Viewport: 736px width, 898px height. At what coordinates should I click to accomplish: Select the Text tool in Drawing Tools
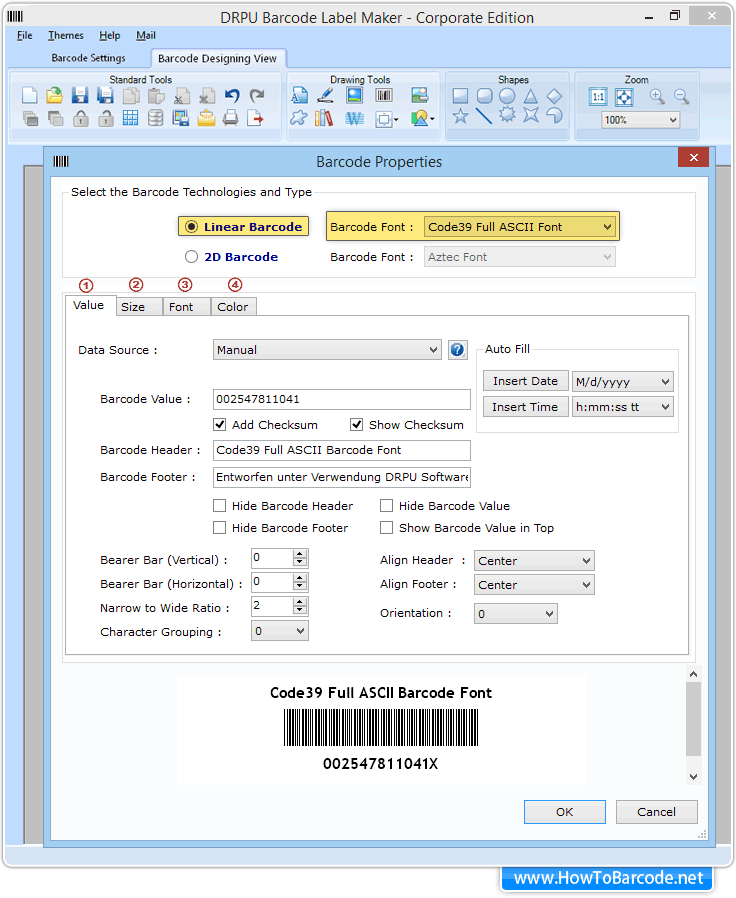tap(299, 96)
